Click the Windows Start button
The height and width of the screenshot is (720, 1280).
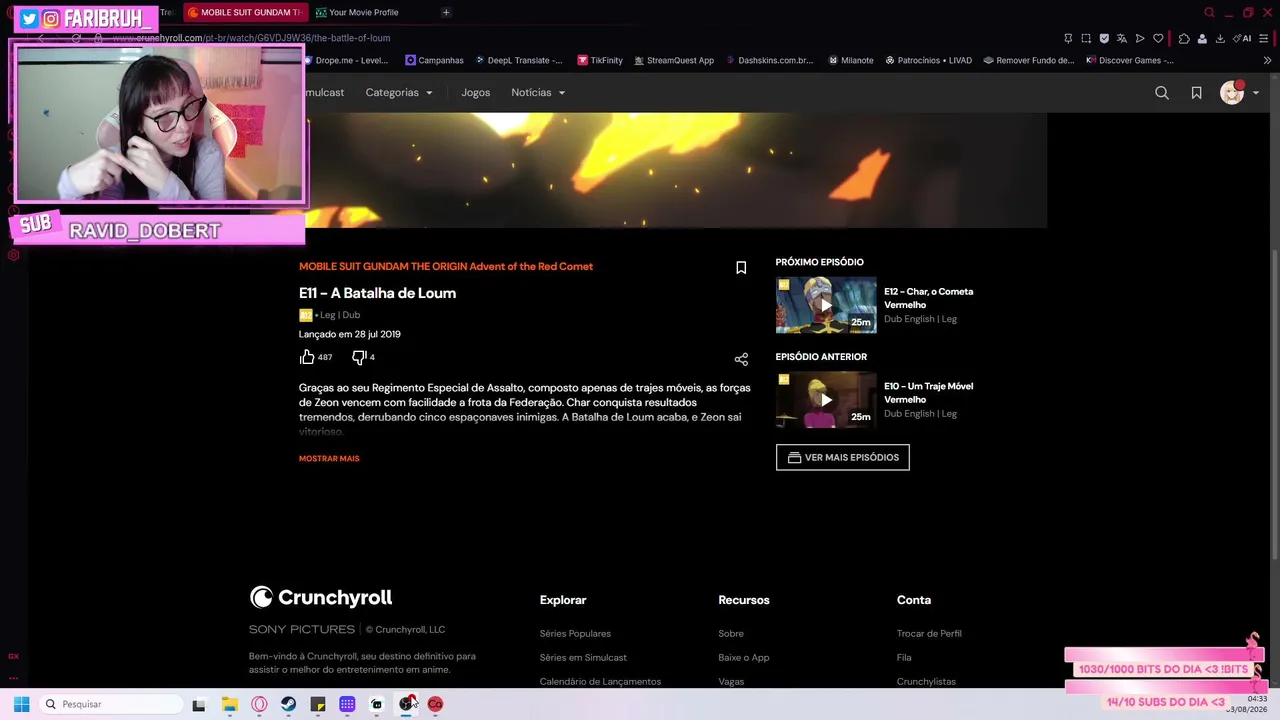tap(21, 705)
